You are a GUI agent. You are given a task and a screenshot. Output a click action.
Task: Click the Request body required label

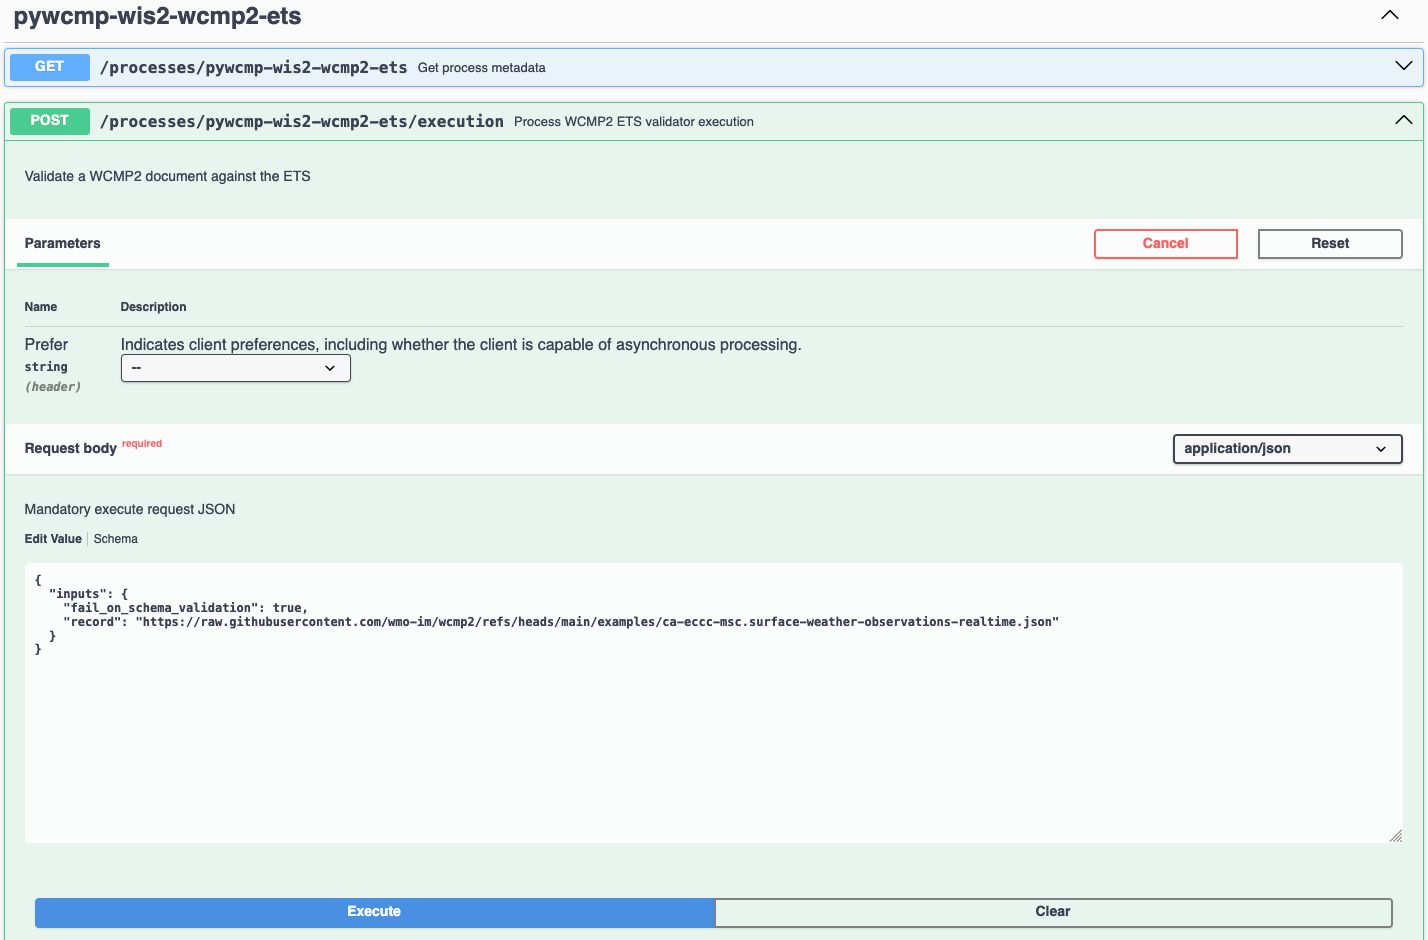71,448
